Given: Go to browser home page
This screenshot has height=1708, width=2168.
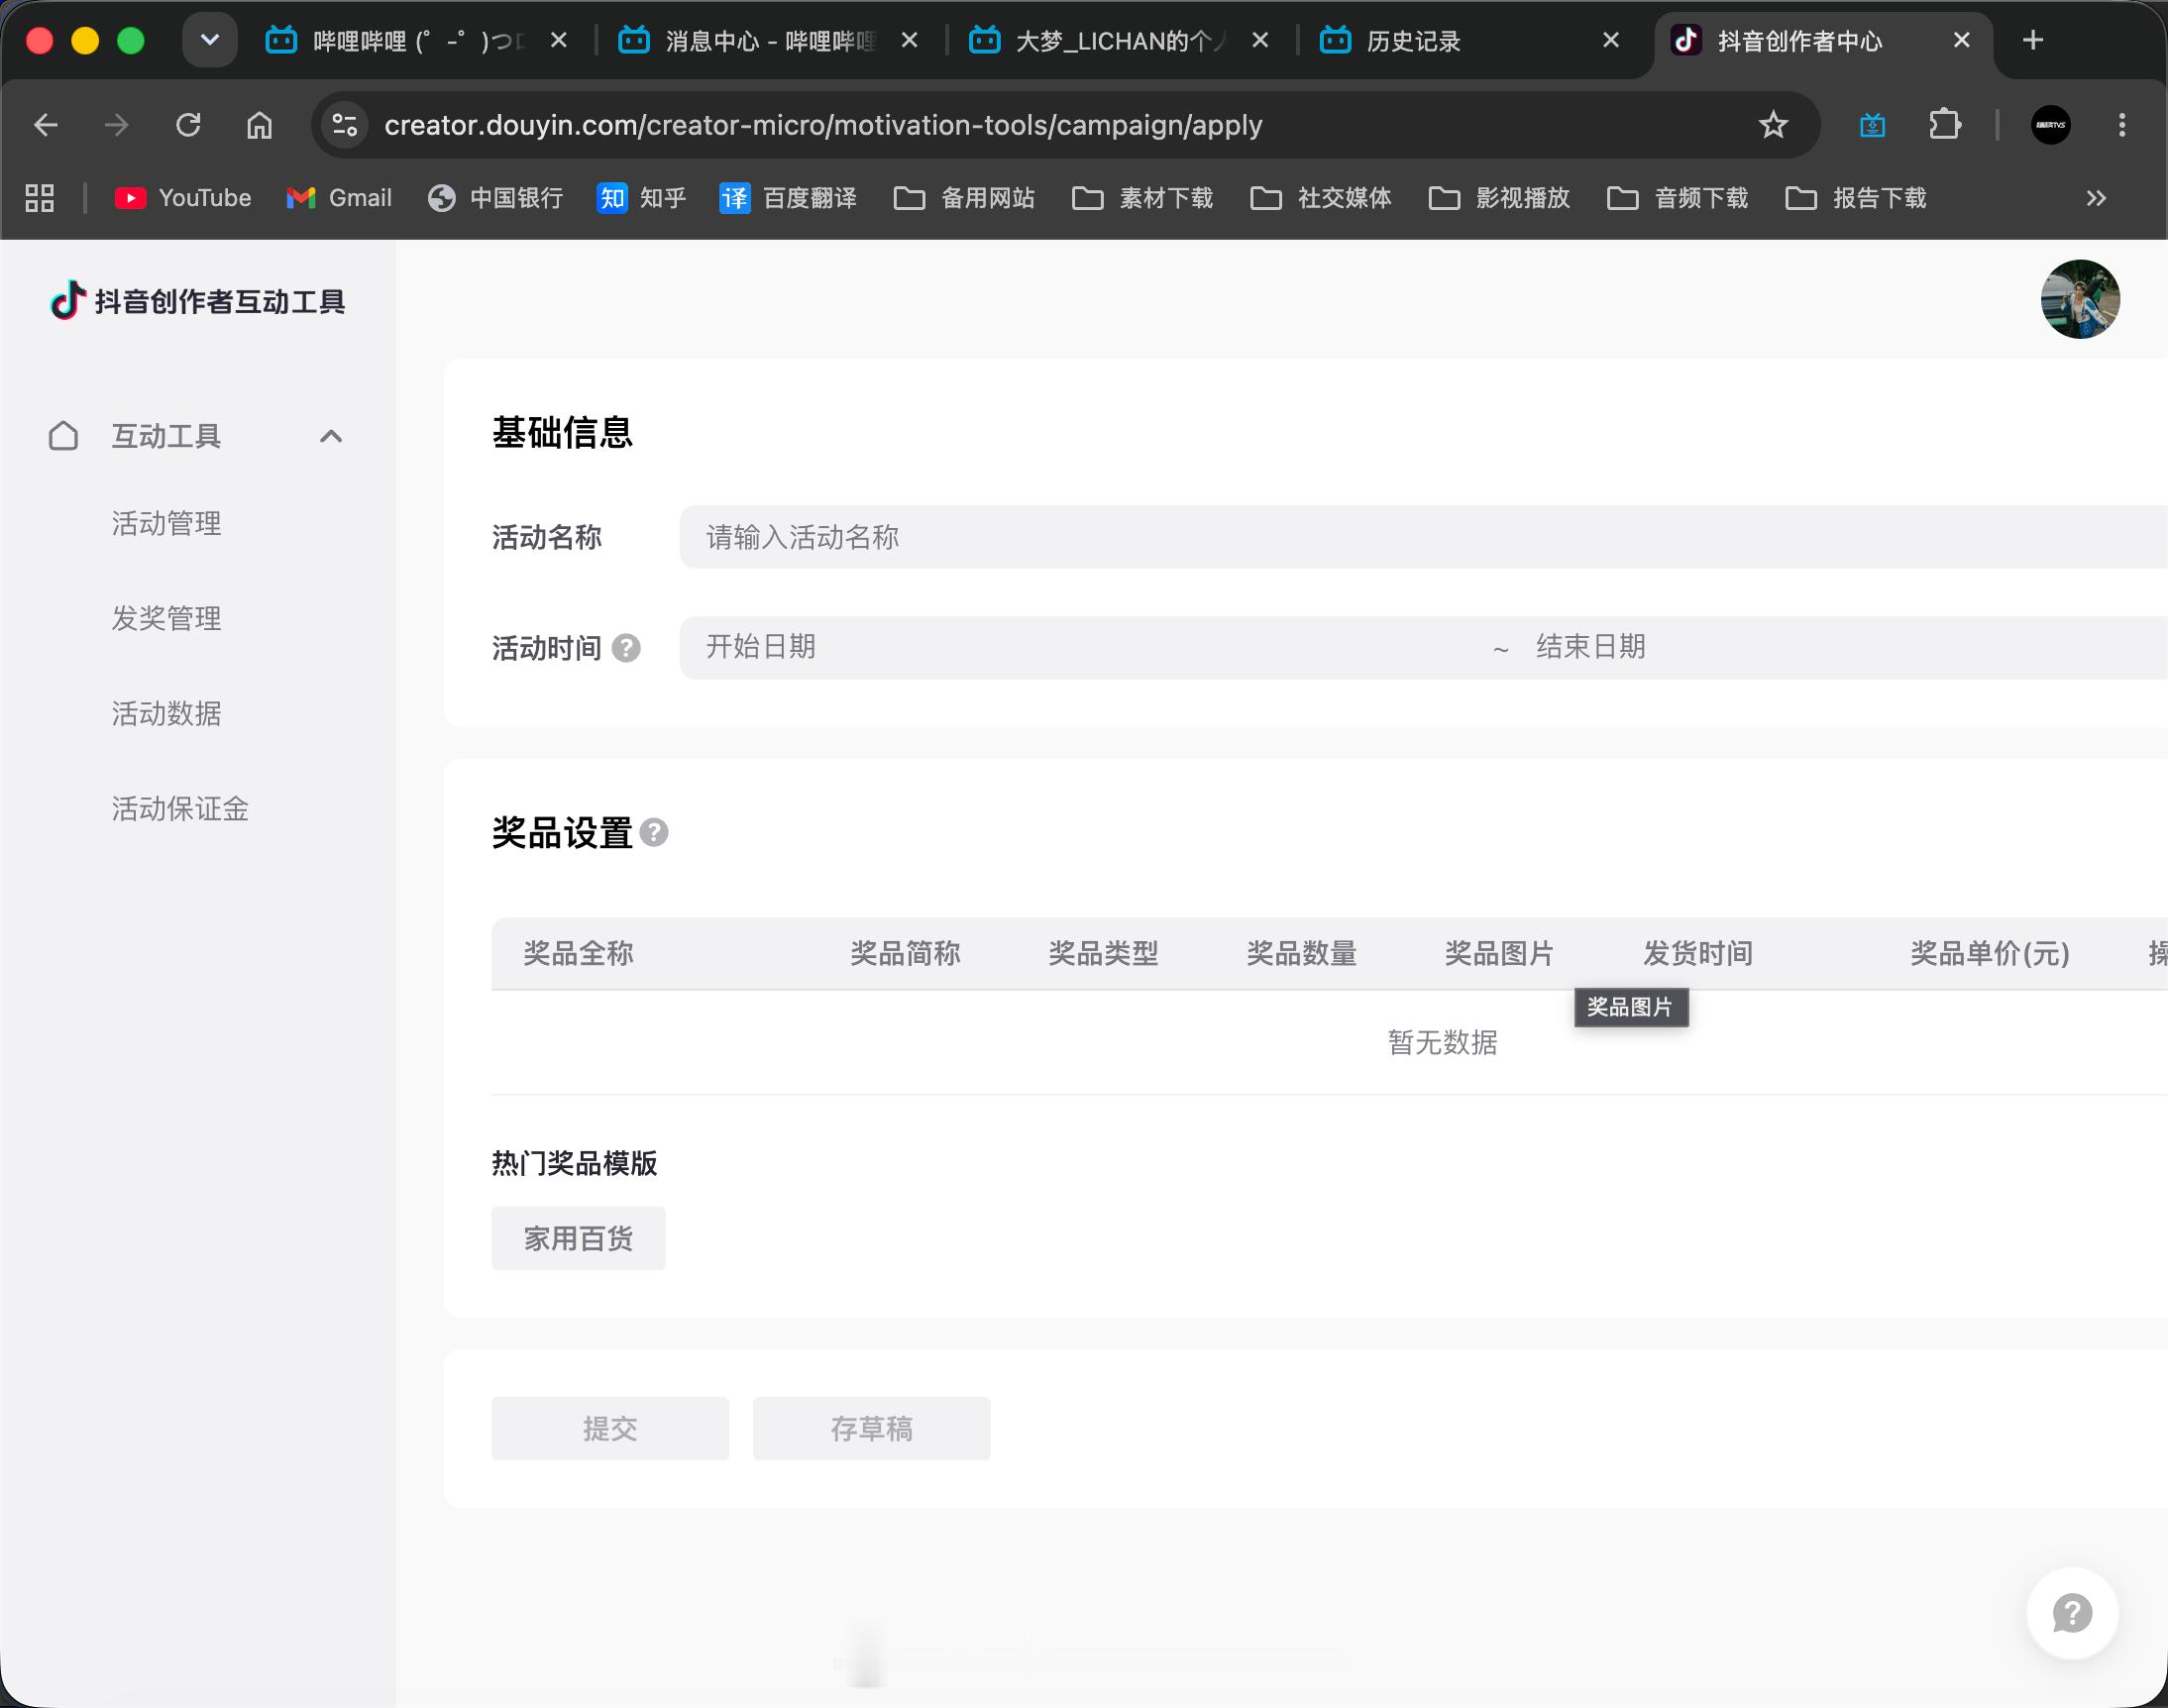Looking at the screenshot, I should tap(260, 125).
